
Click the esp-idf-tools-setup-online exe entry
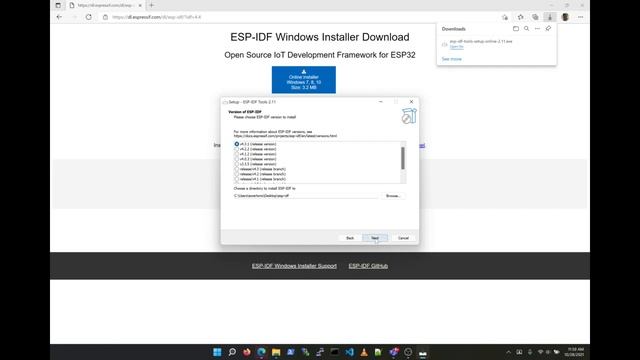coord(480,42)
